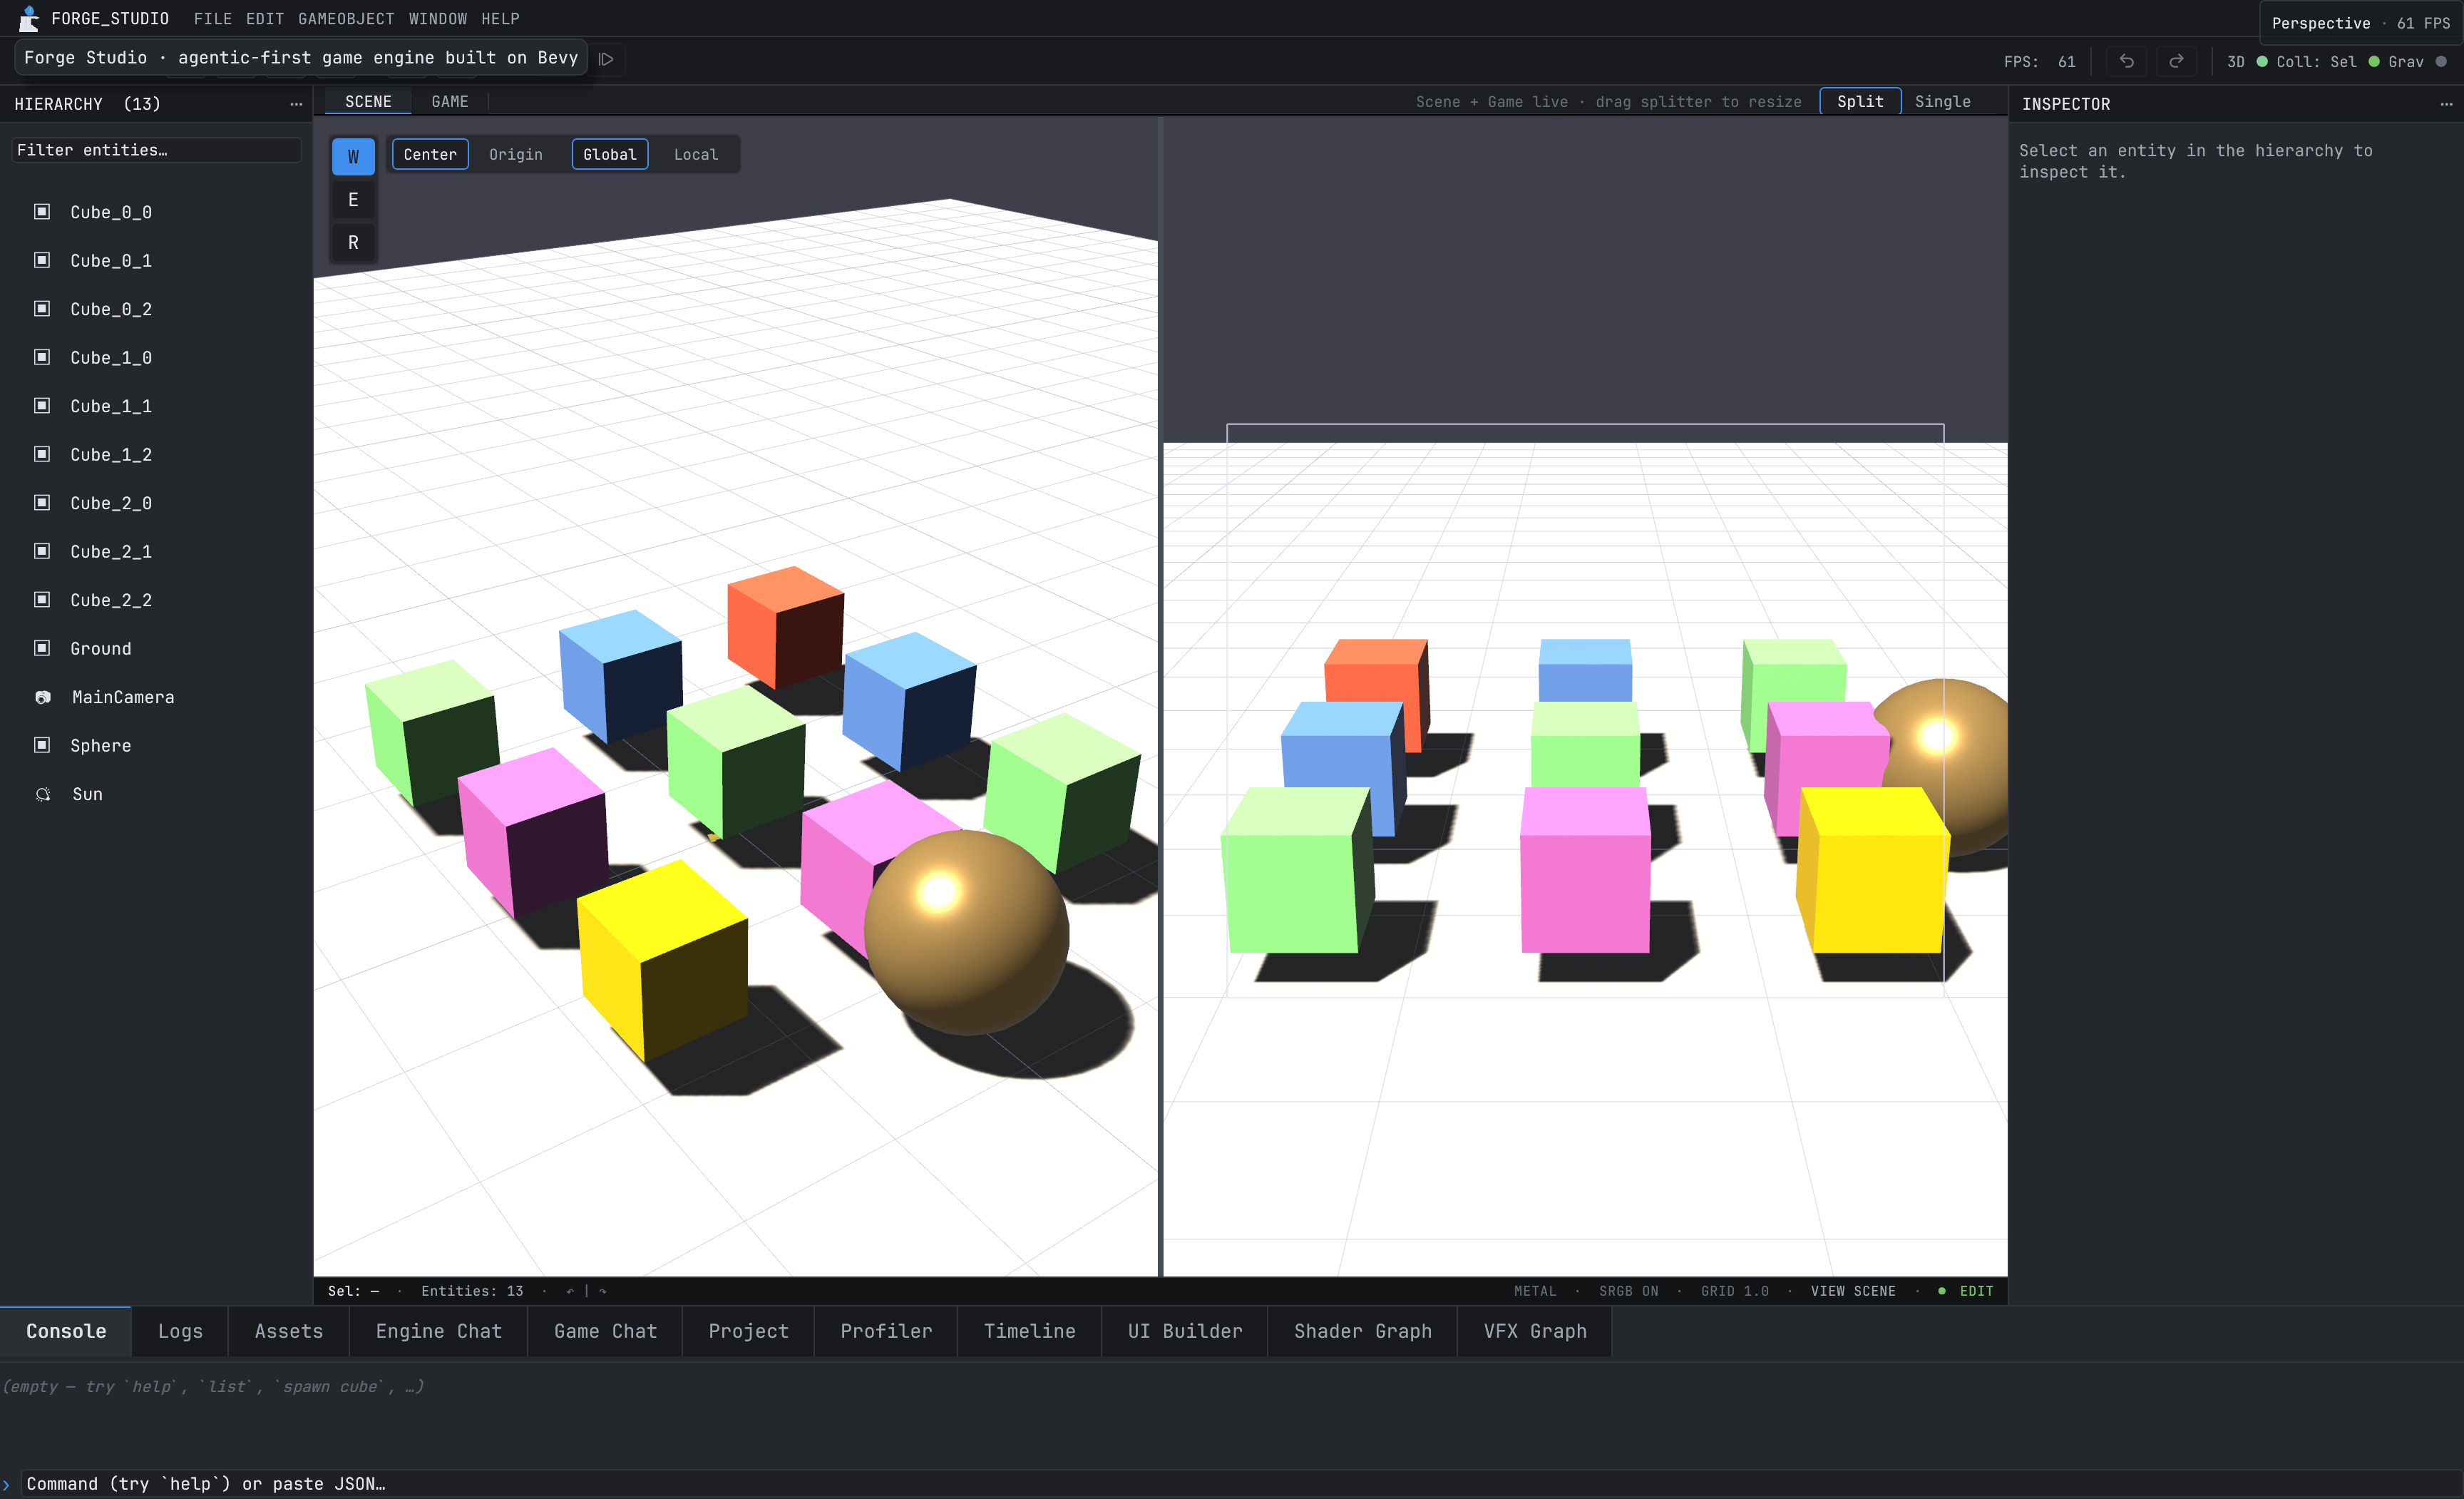Click GRID 1.0 in the status bar
This screenshot has height=1499, width=2464.
[x=1735, y=1291]
